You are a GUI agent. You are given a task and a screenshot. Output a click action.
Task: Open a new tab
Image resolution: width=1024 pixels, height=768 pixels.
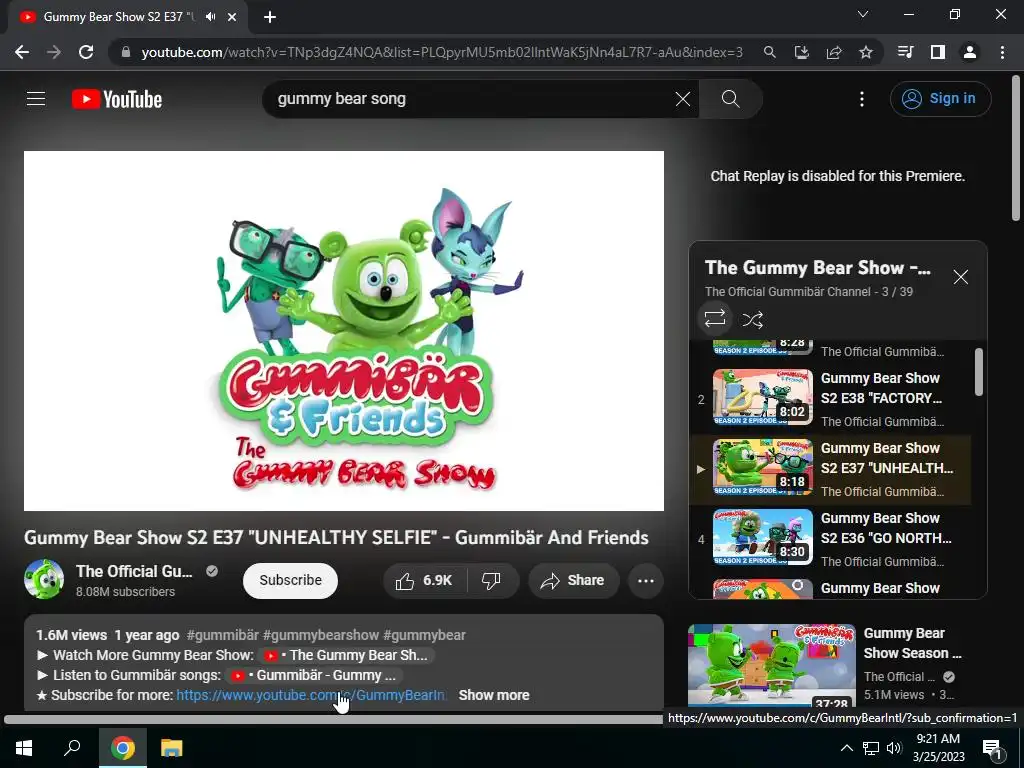270,17
